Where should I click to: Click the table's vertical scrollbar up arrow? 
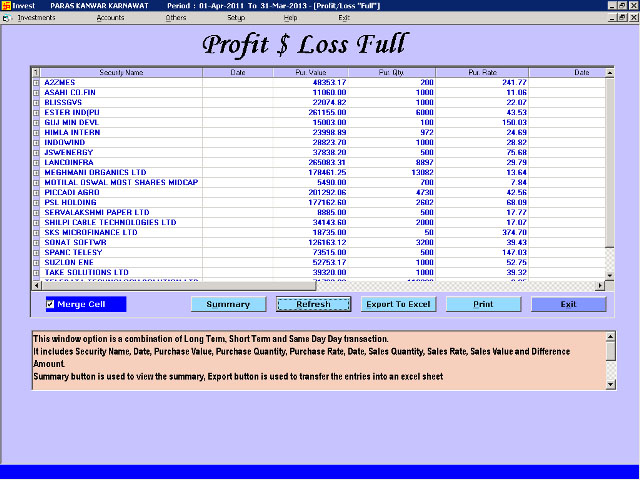click(609, 72)
